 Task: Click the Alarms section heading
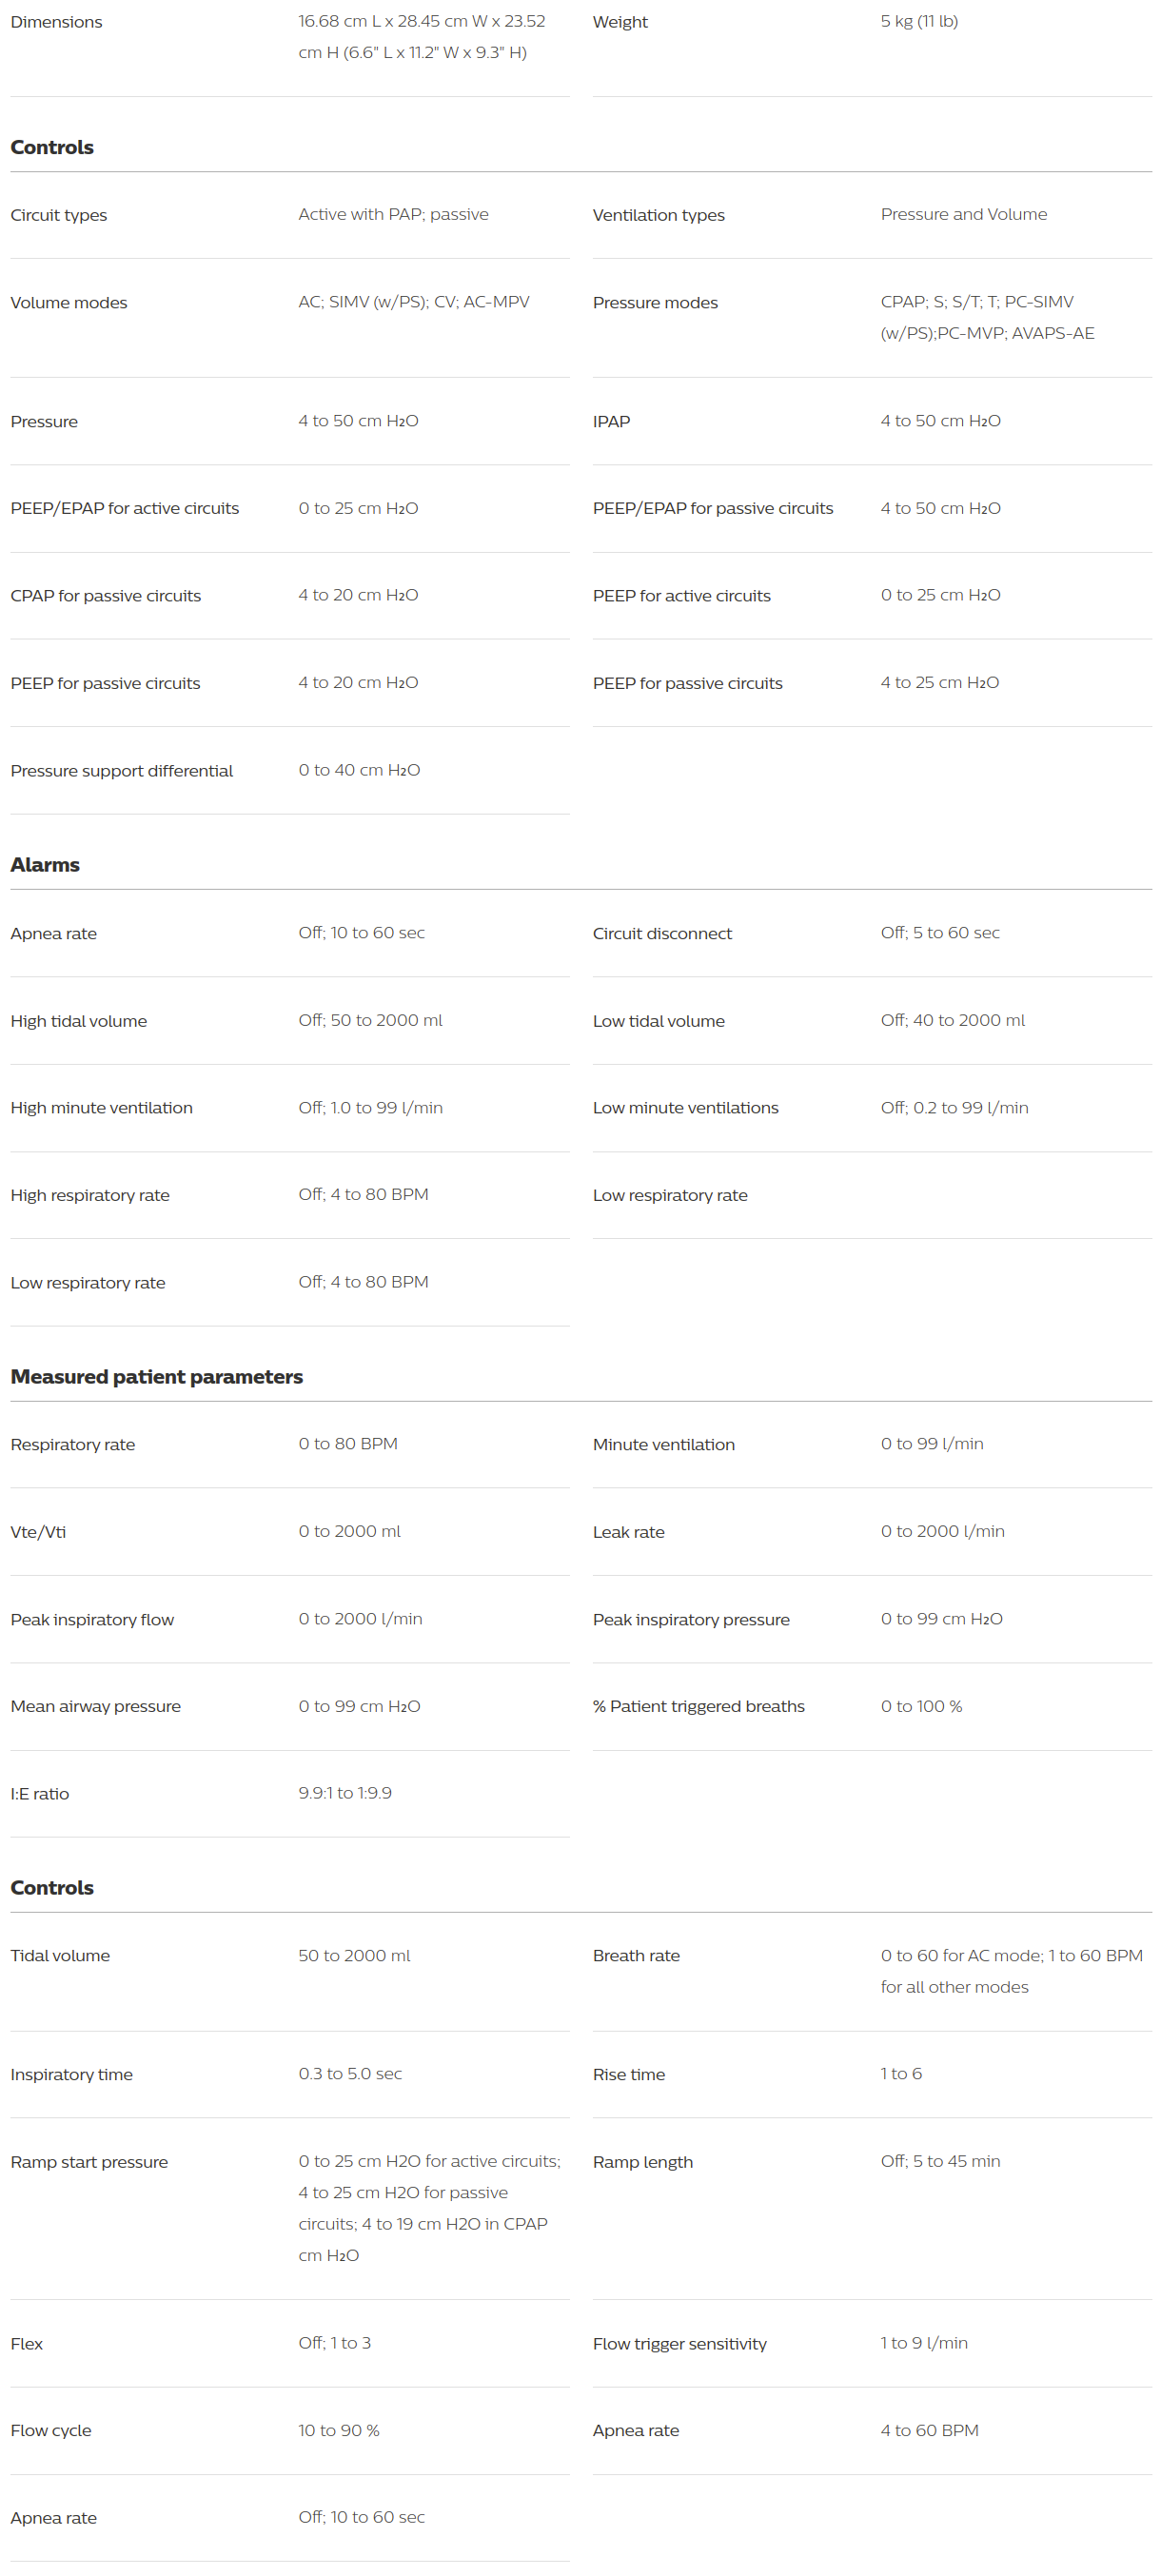pyautogui.click(x=45, y=865)
